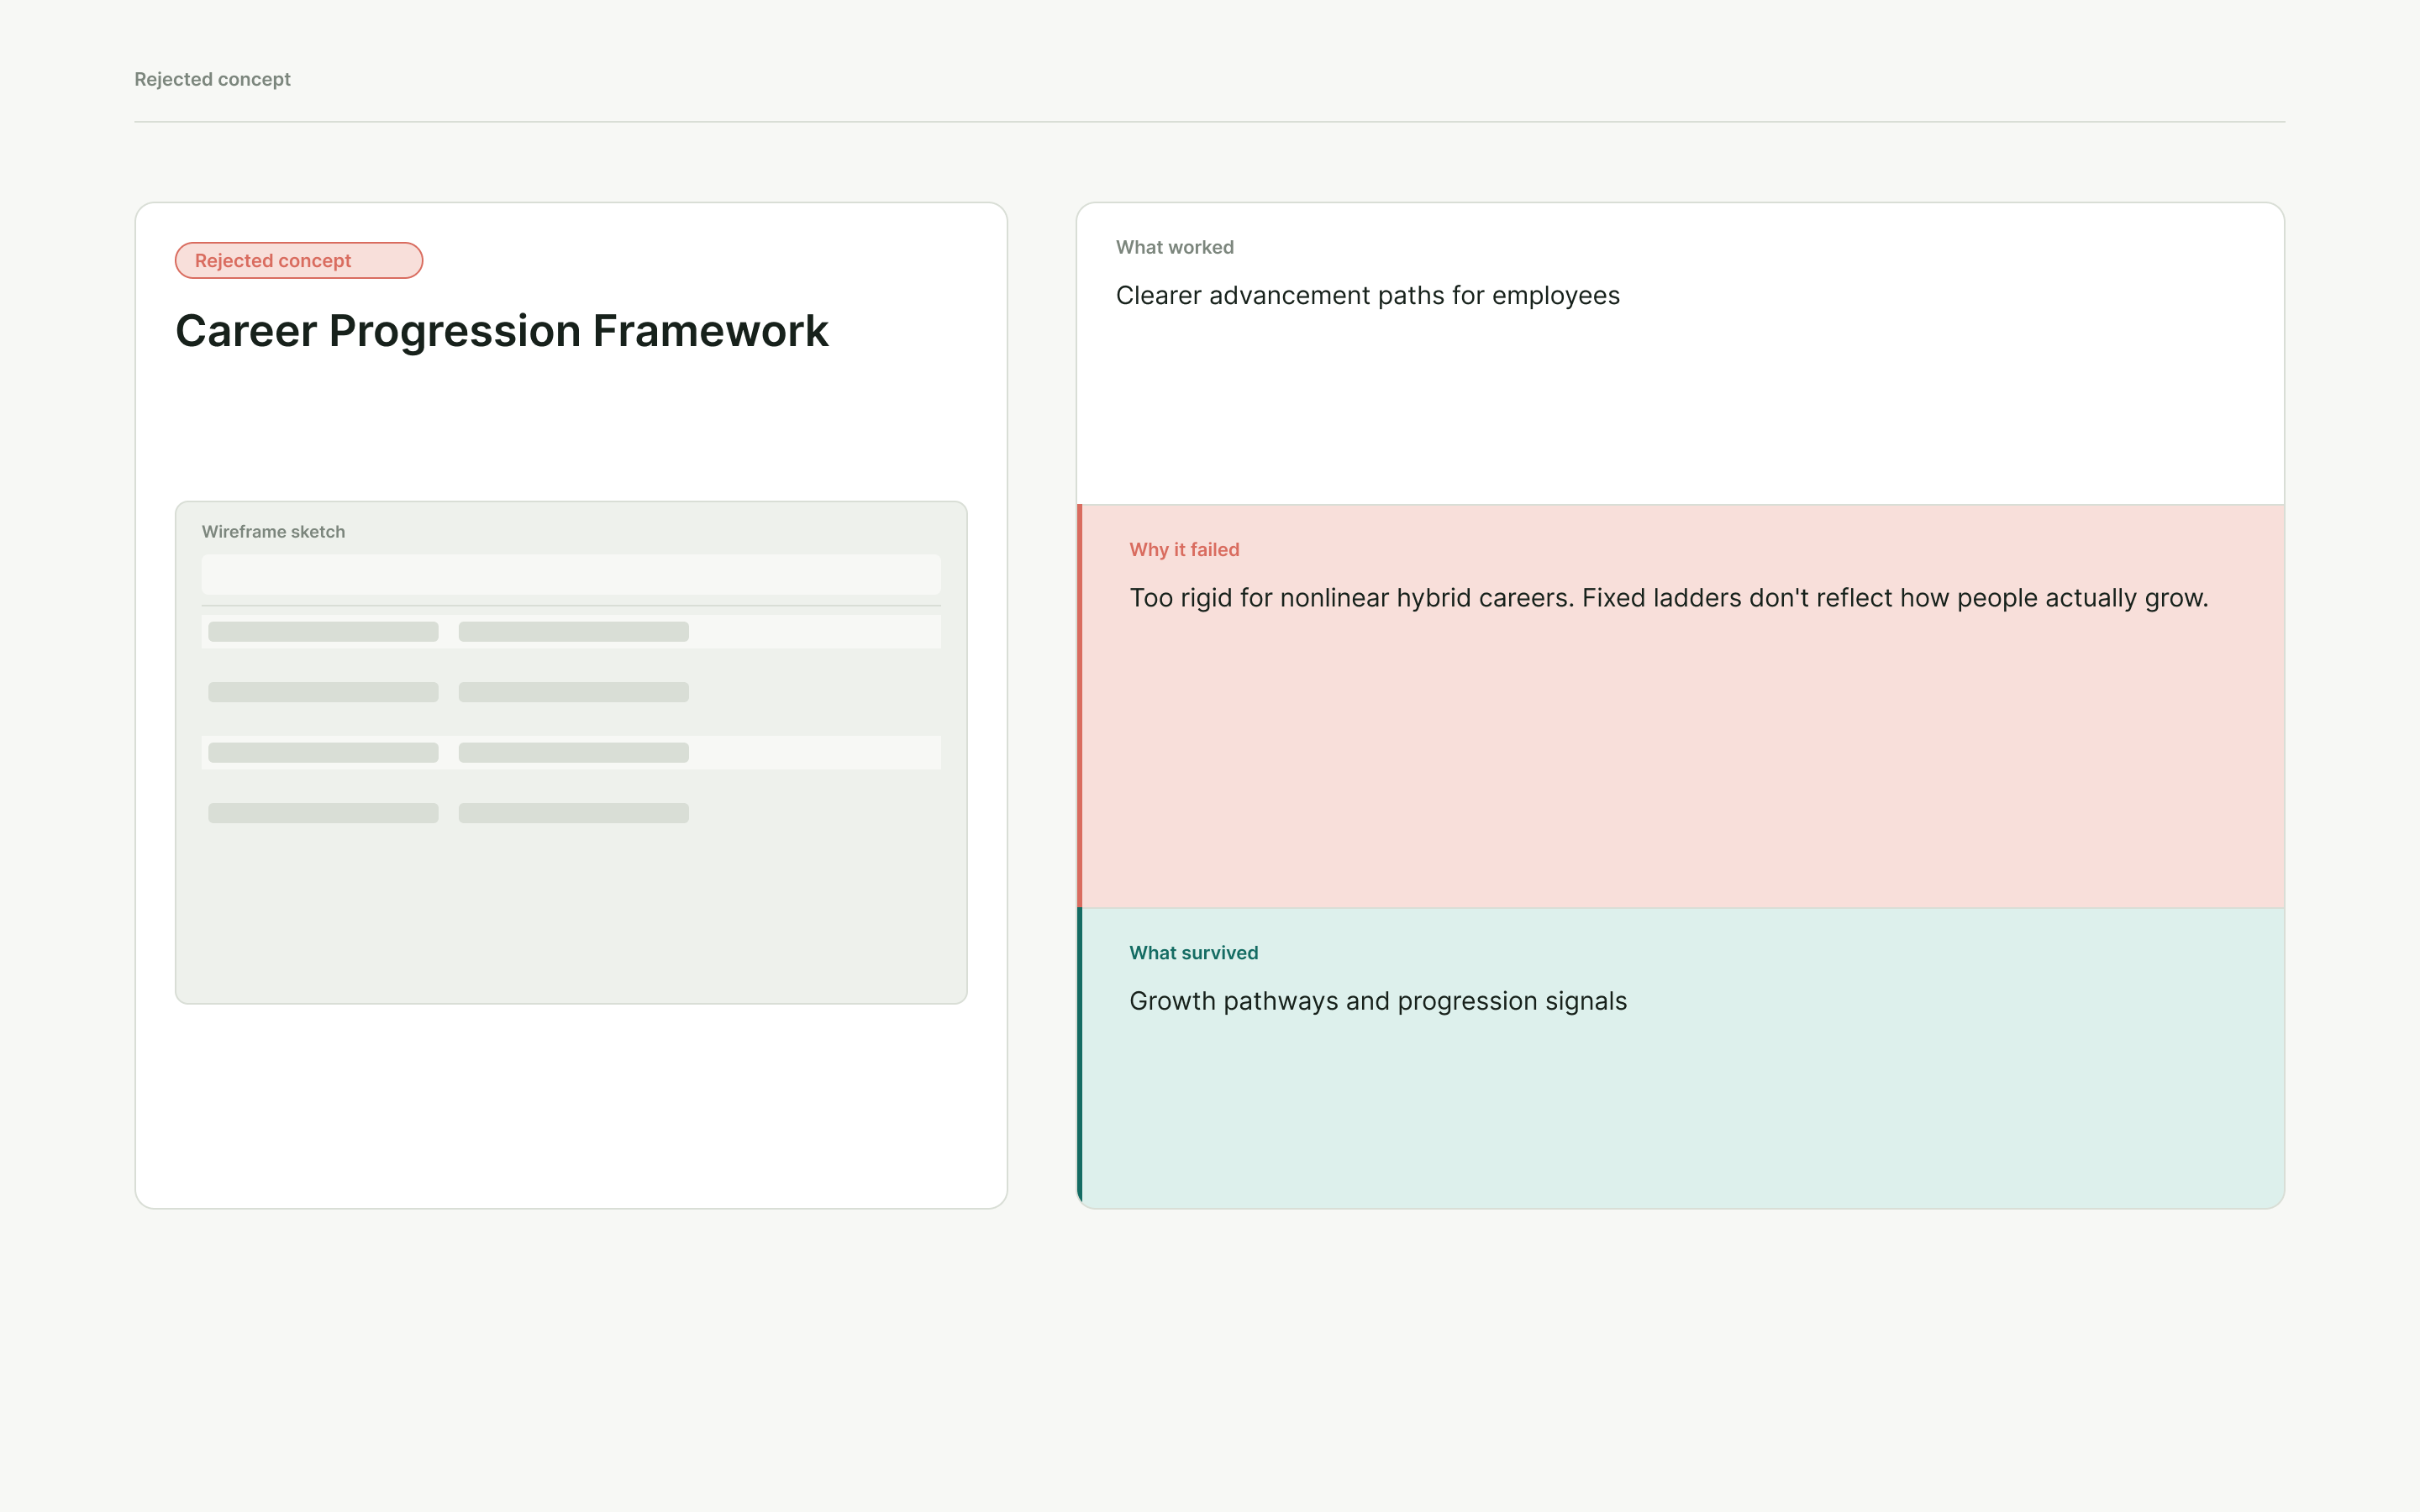The width and height of the screenshot is (2420, 1512).
Task: Open the wireframe sketch thumbnail panel
Action: coord(571,752)
